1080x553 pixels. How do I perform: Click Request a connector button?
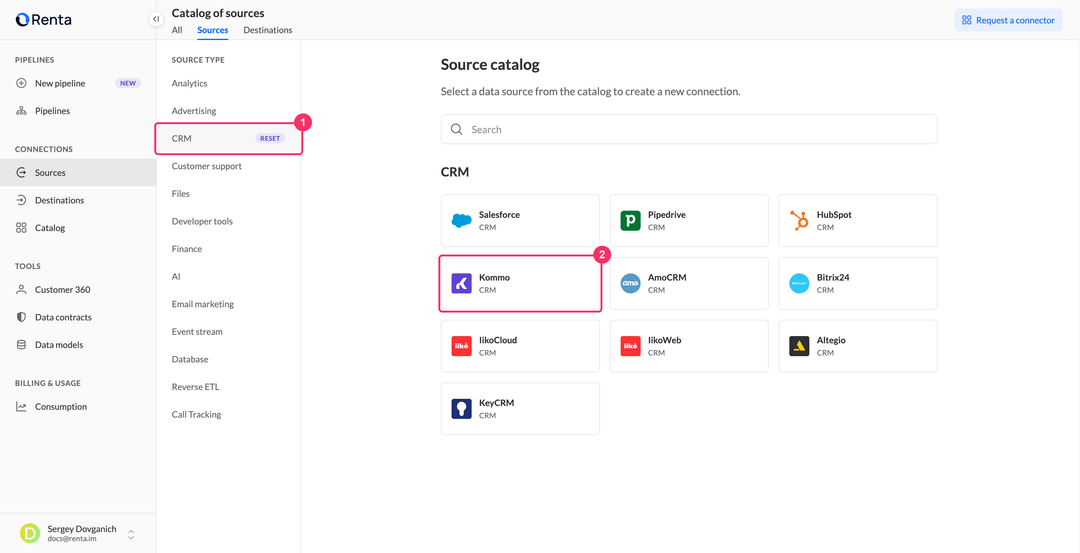click(1008, 20)
